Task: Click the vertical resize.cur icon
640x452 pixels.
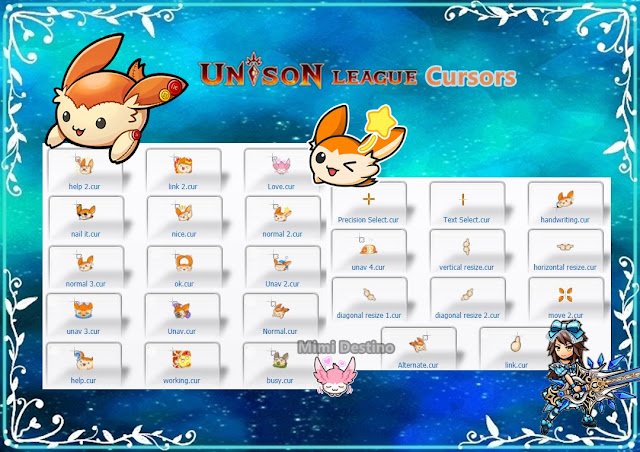Action: tap(467, 247)
